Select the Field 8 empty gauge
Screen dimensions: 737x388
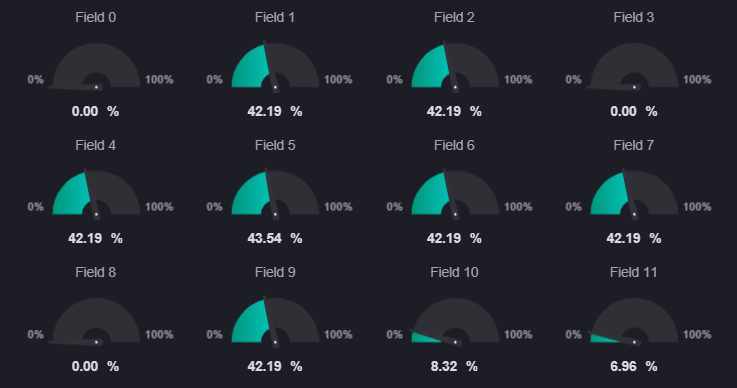[96, 320]
